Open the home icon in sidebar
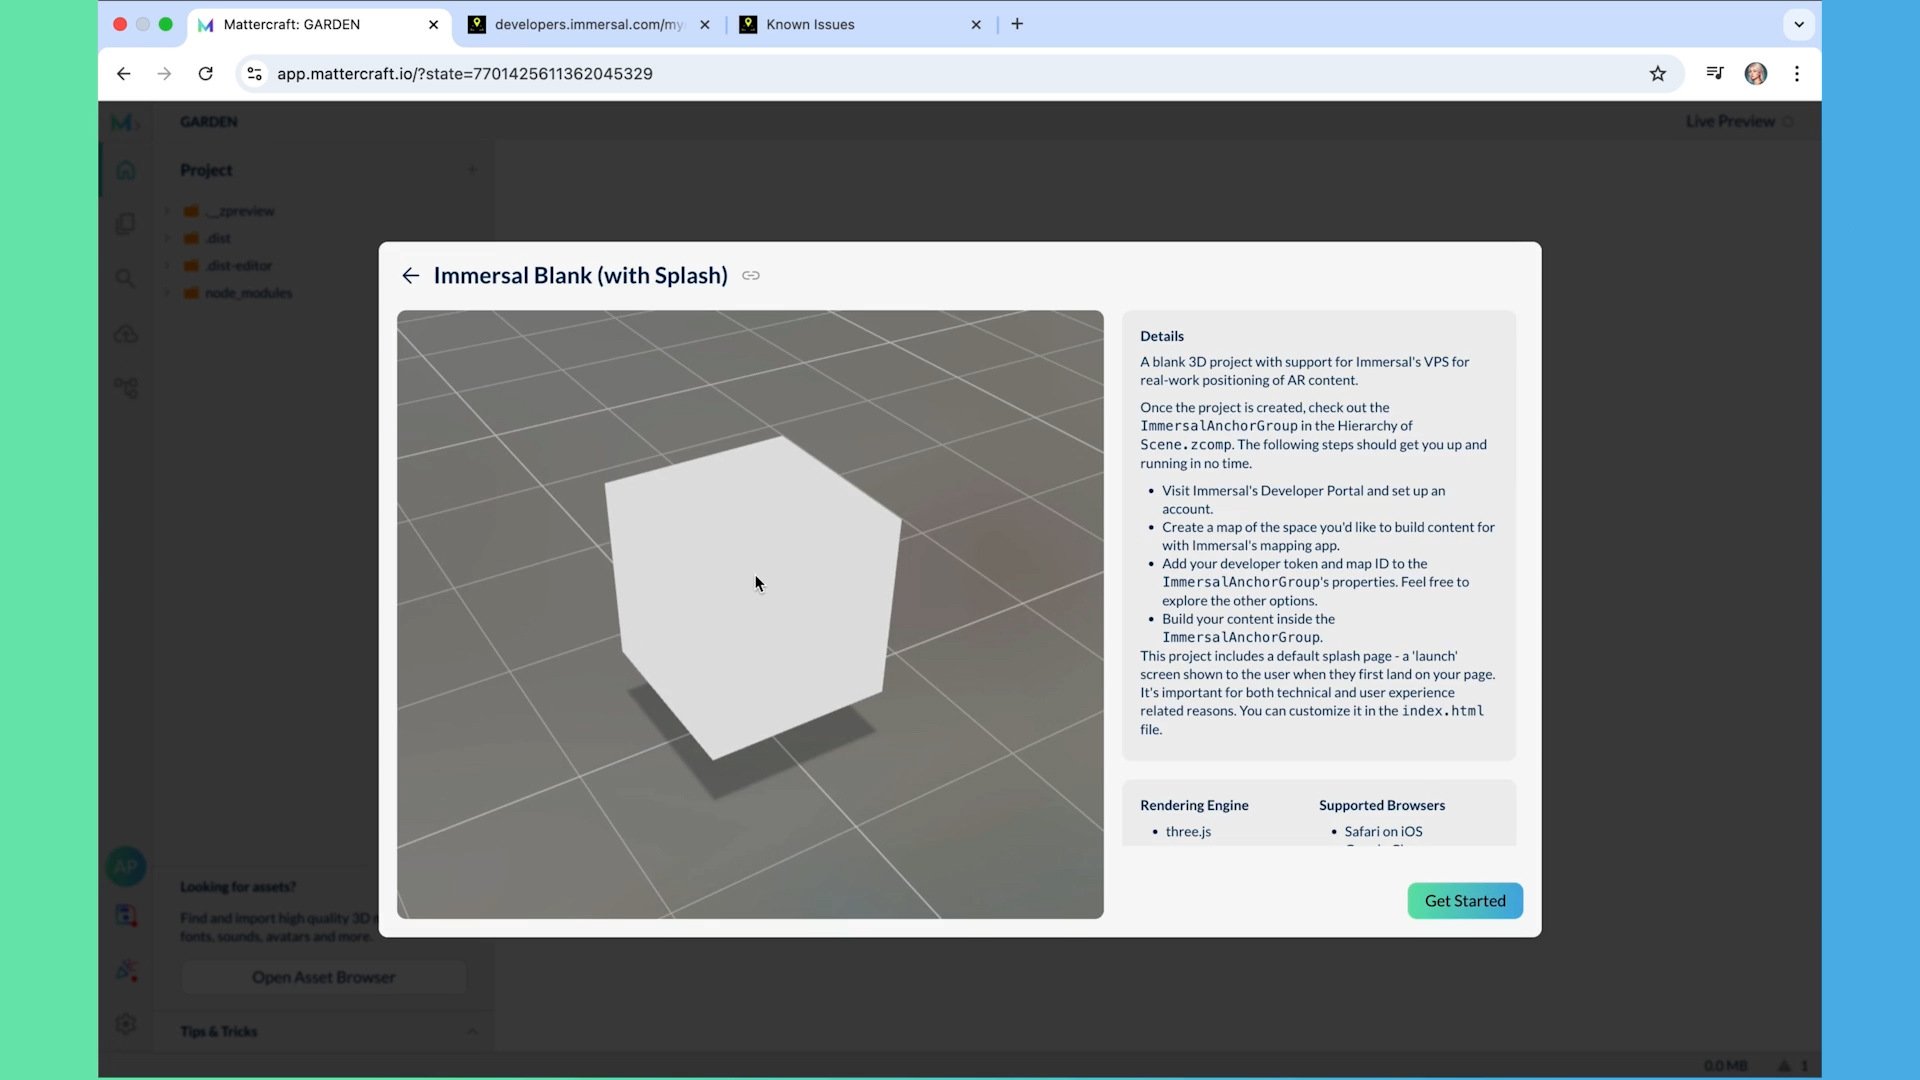Viewport: 1920px width, 1080px height. tap(125, 170)
